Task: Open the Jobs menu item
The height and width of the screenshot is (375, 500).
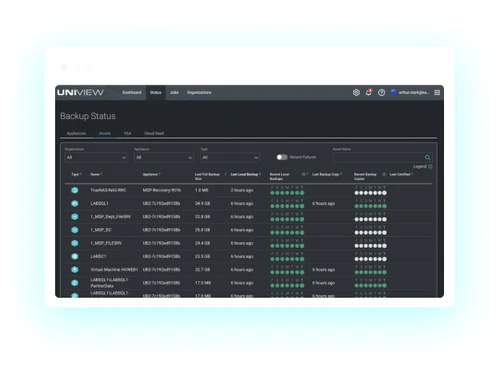Action: [x=174, y=92]
